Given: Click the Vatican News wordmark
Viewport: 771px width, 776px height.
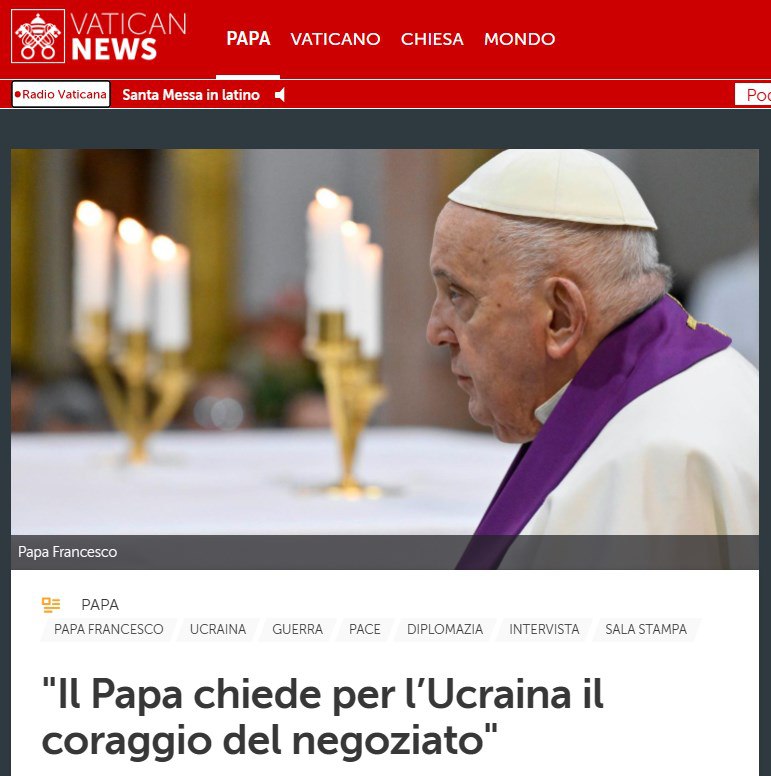Looking at the screenshot, I should click(x=129, y=37).
